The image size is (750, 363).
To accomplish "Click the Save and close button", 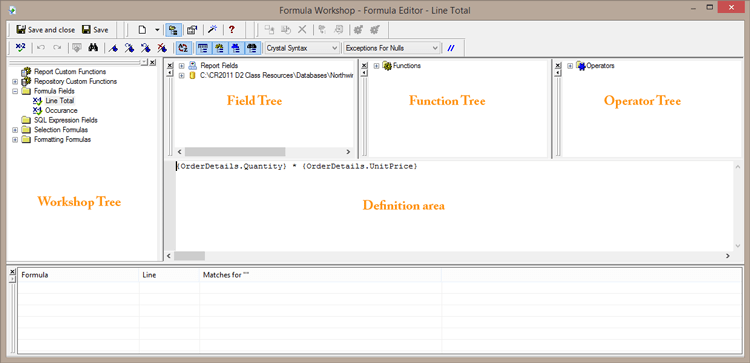I will [x=45, y=30].
